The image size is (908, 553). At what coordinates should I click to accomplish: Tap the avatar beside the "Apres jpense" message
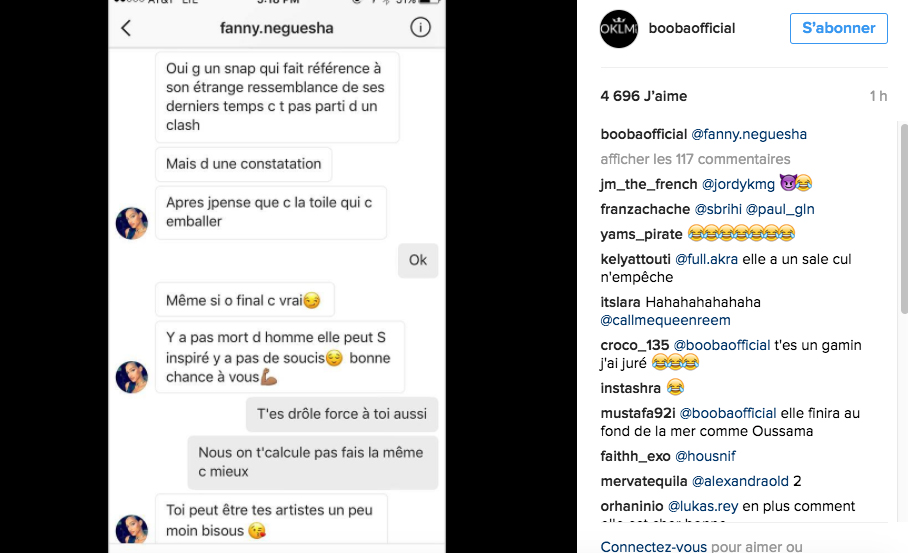pyautogui.click(x=132, y=224)
